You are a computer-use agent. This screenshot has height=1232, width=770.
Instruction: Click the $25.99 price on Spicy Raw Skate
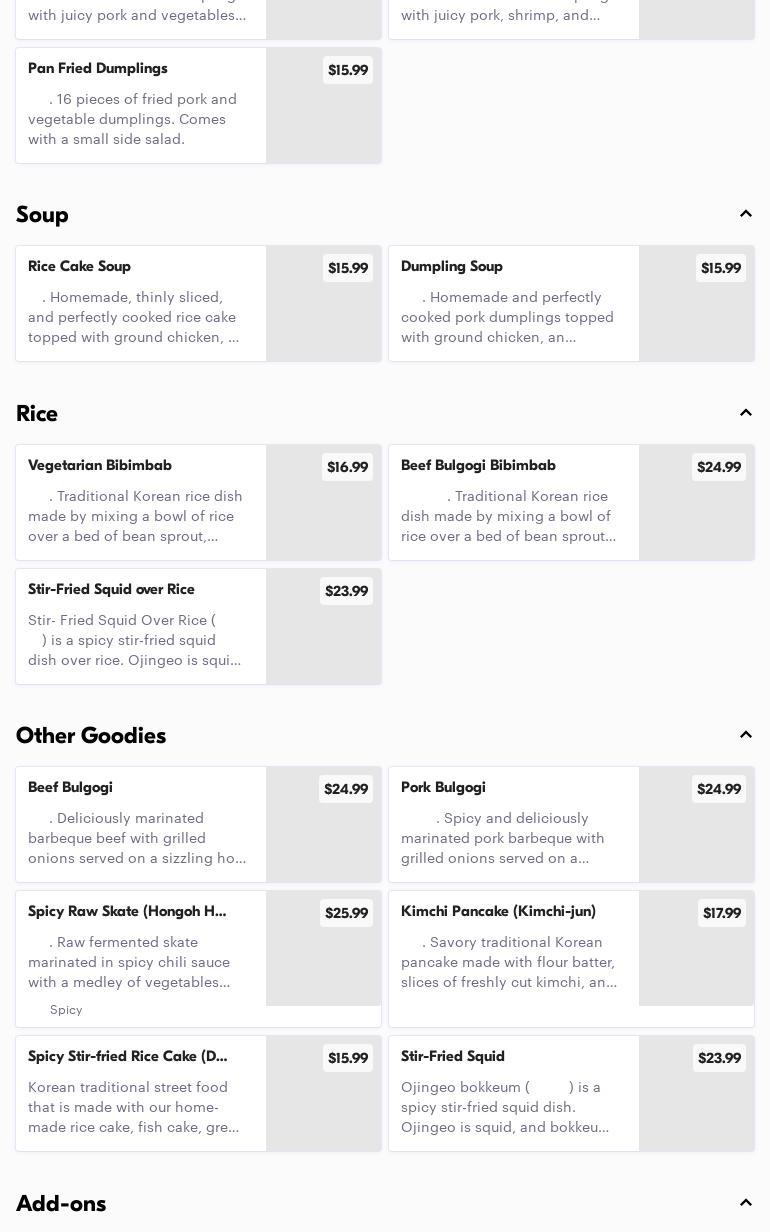(x=346, y=913)
